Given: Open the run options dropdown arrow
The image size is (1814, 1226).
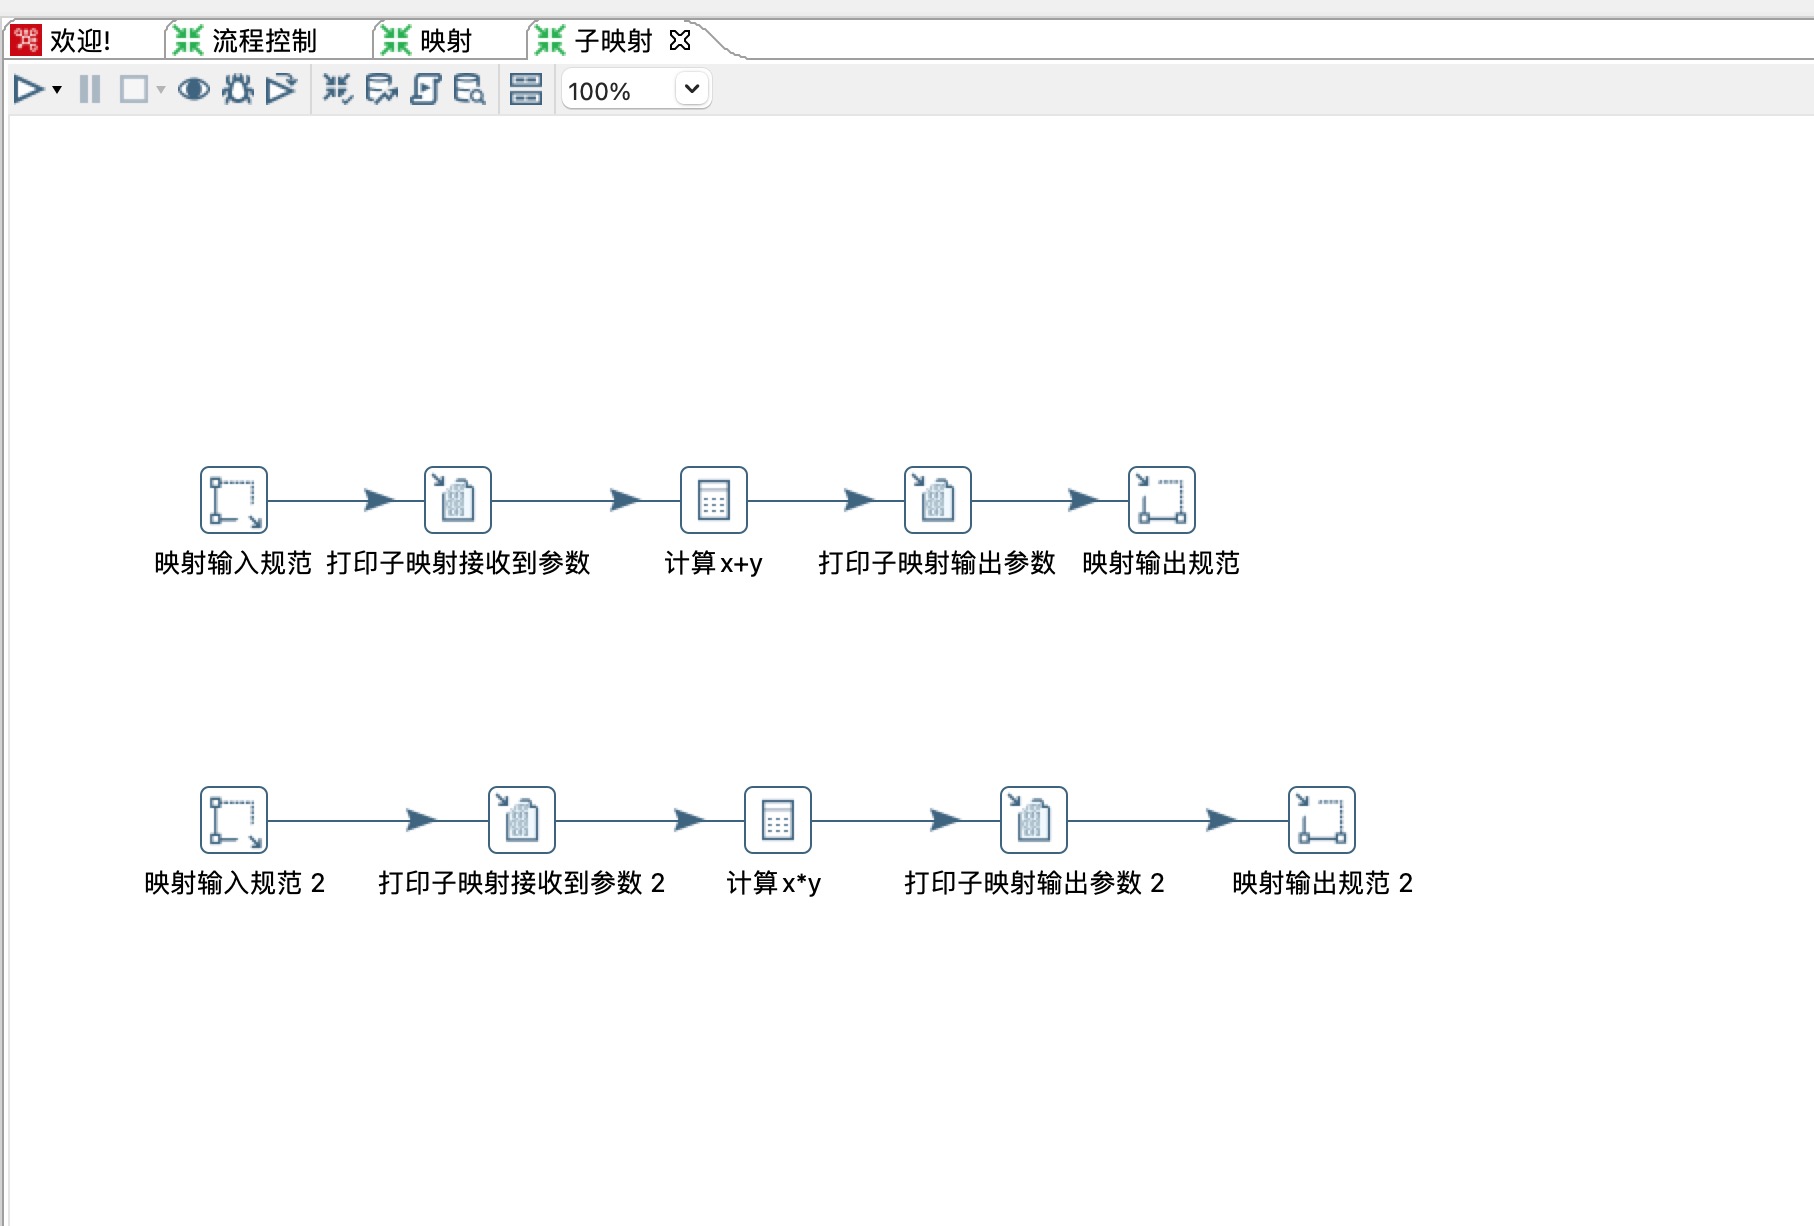Looking at the screenshot, I should pos(57,90).
